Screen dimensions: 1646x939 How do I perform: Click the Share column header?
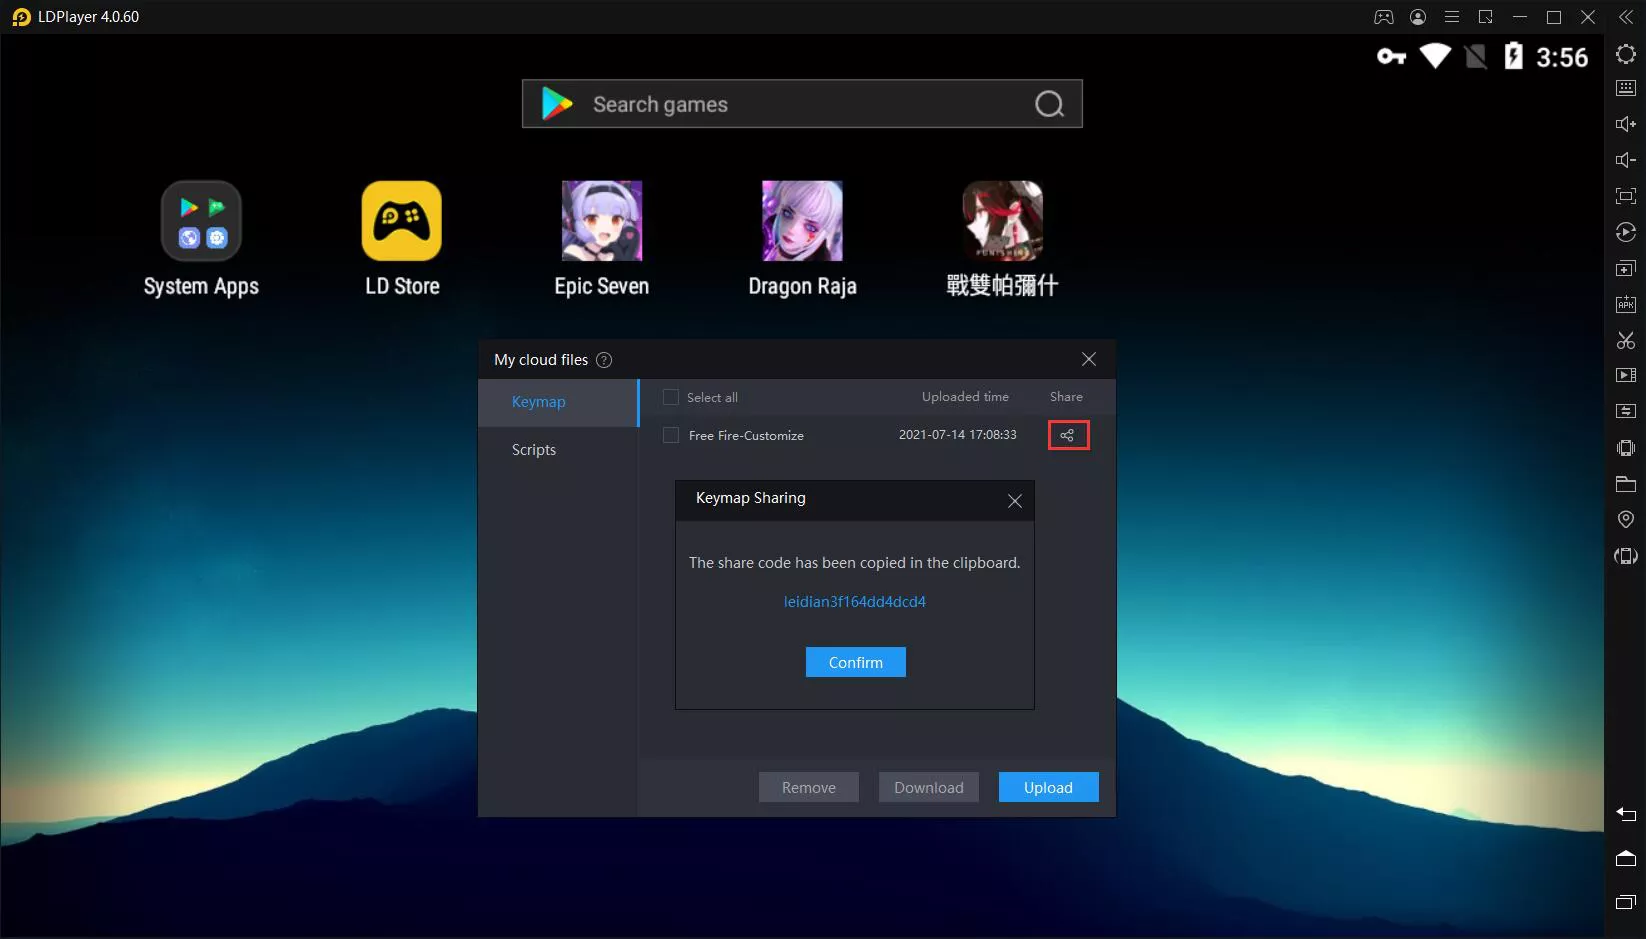click(1066, 397)
